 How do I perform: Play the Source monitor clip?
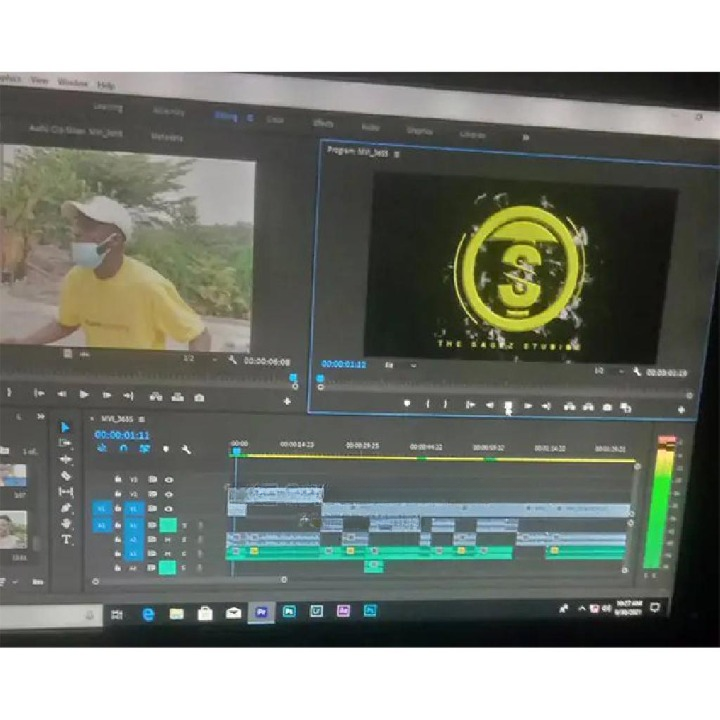(x=84, y=394)
